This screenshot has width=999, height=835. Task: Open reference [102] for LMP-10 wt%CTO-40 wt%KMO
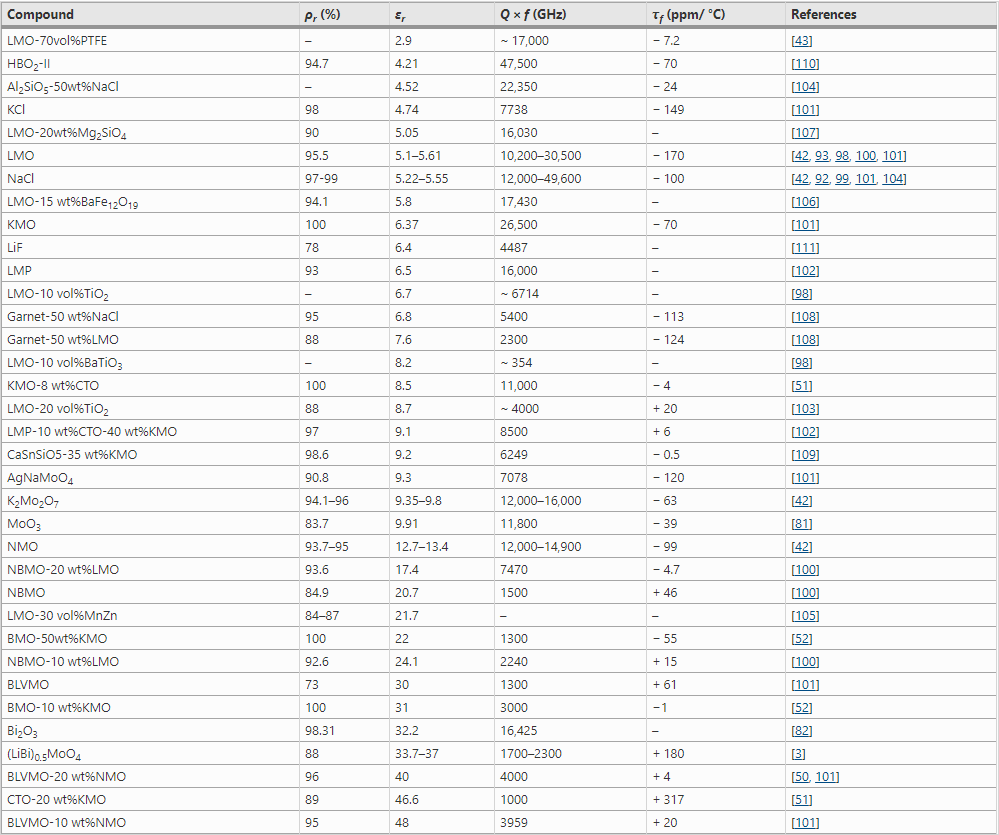805,431
